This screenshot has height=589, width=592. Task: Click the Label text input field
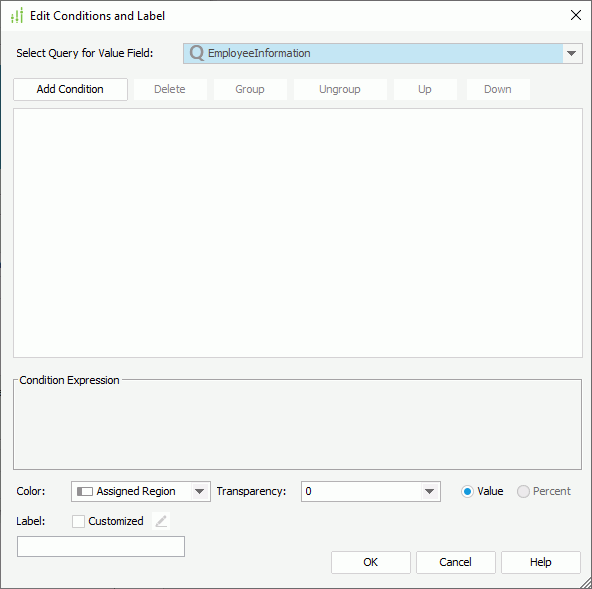pyautogui.click(x=101, y=546)
